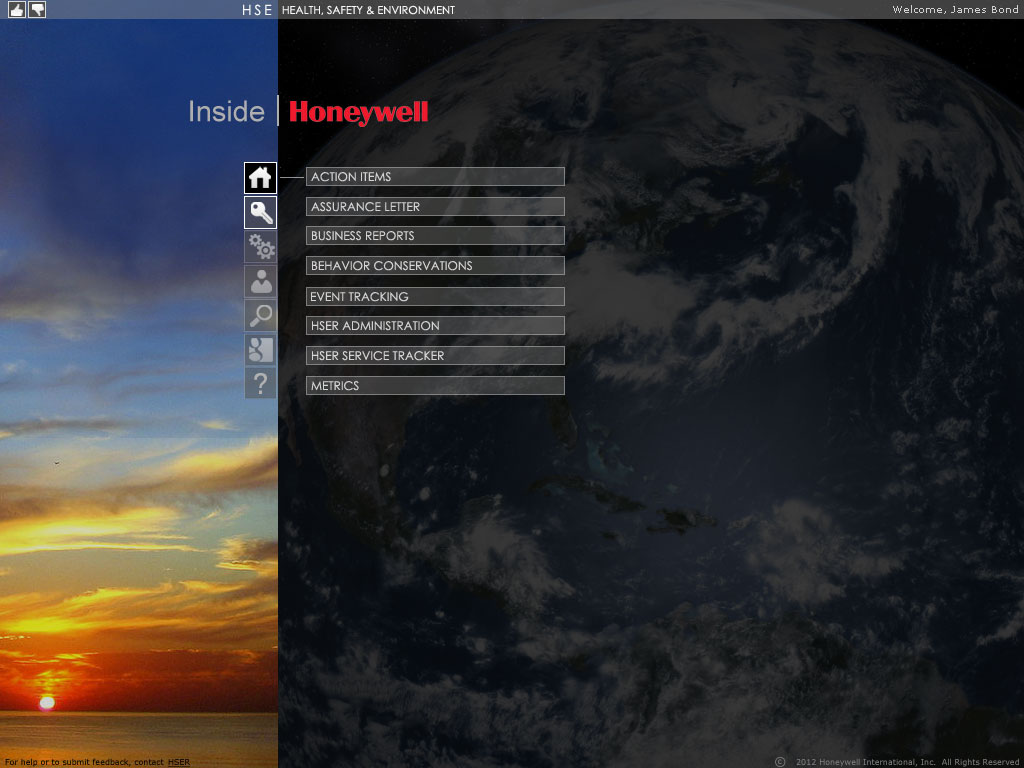Open Business Reports
This screenshot has width=1024, height=768.
point(435,236)
